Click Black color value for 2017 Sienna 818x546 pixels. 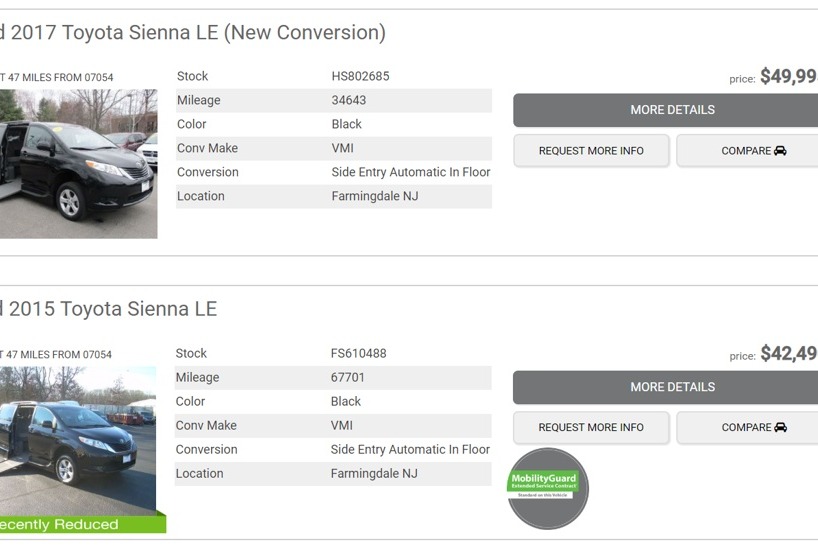(347, 124)
